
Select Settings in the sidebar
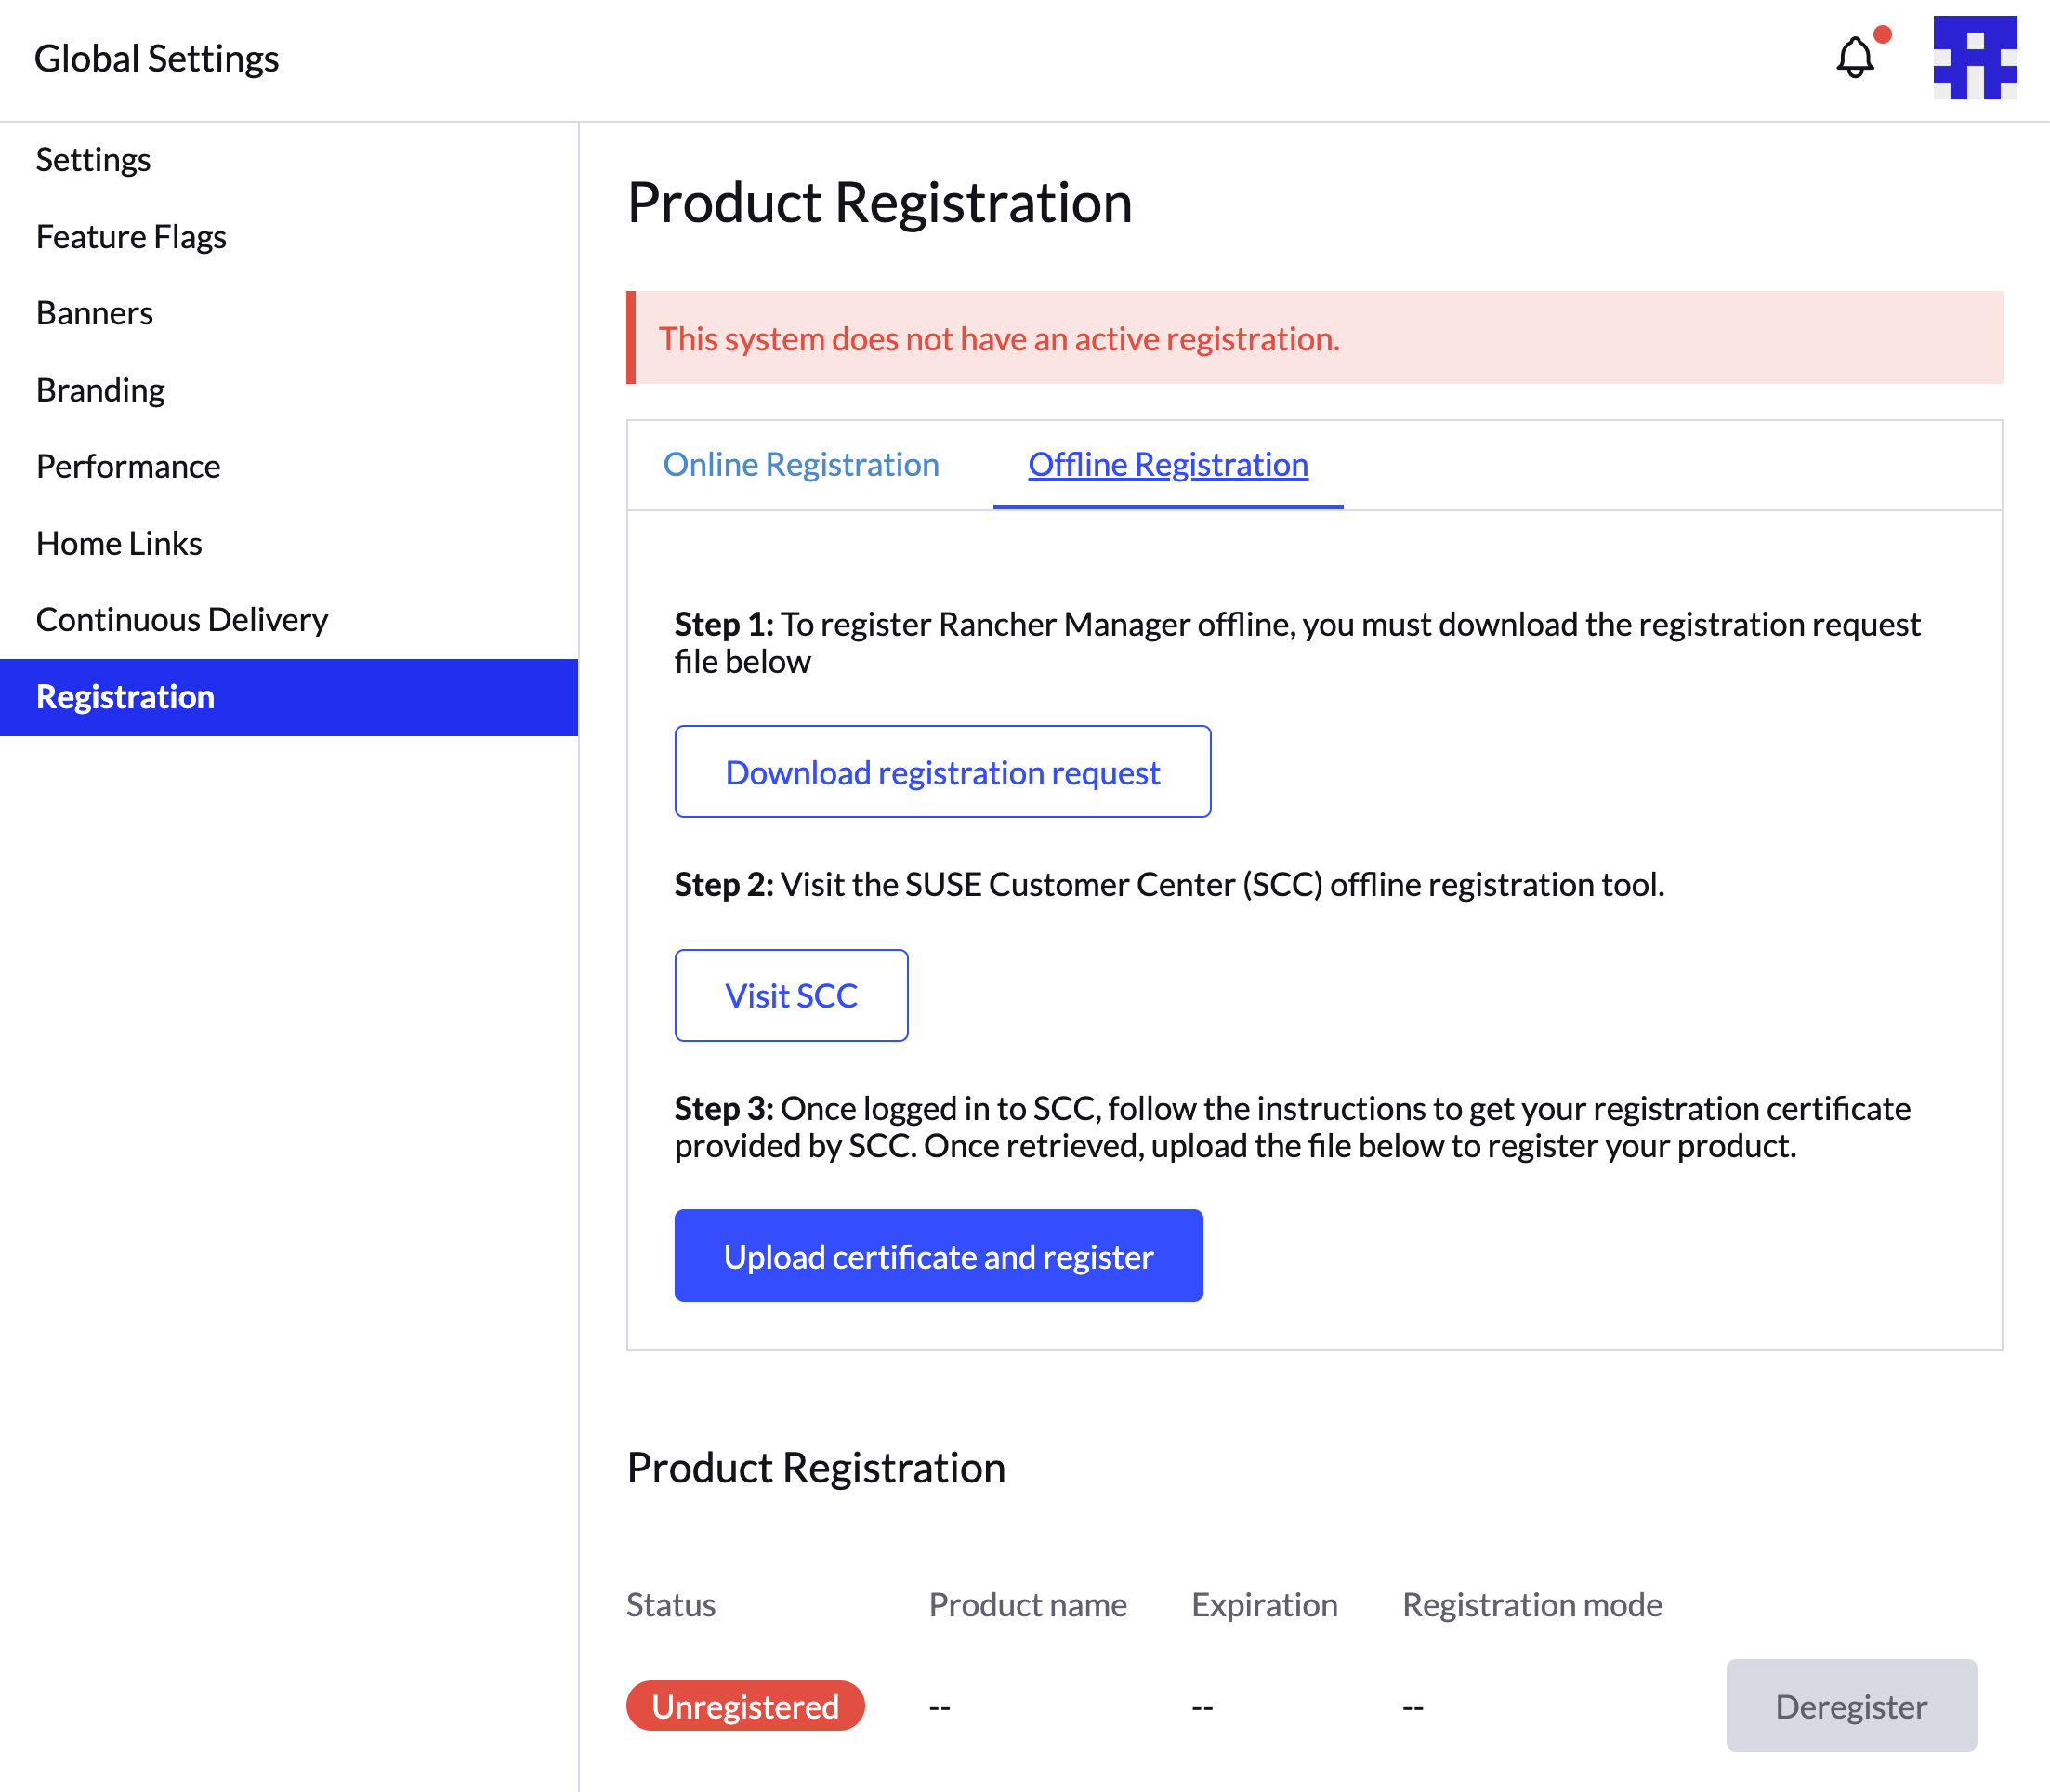pos(93,159)
